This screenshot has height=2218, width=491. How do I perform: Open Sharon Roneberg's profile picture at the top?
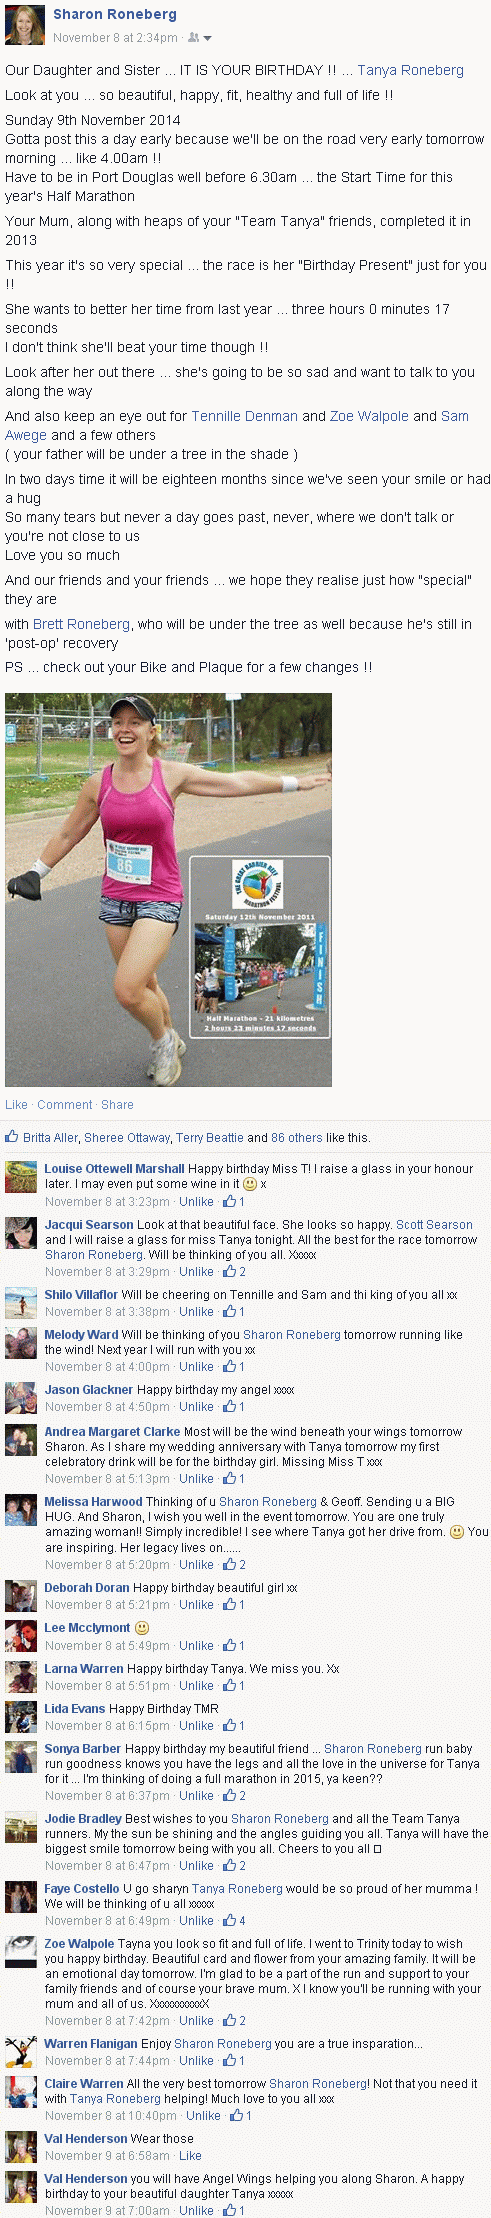pos(25,25)
